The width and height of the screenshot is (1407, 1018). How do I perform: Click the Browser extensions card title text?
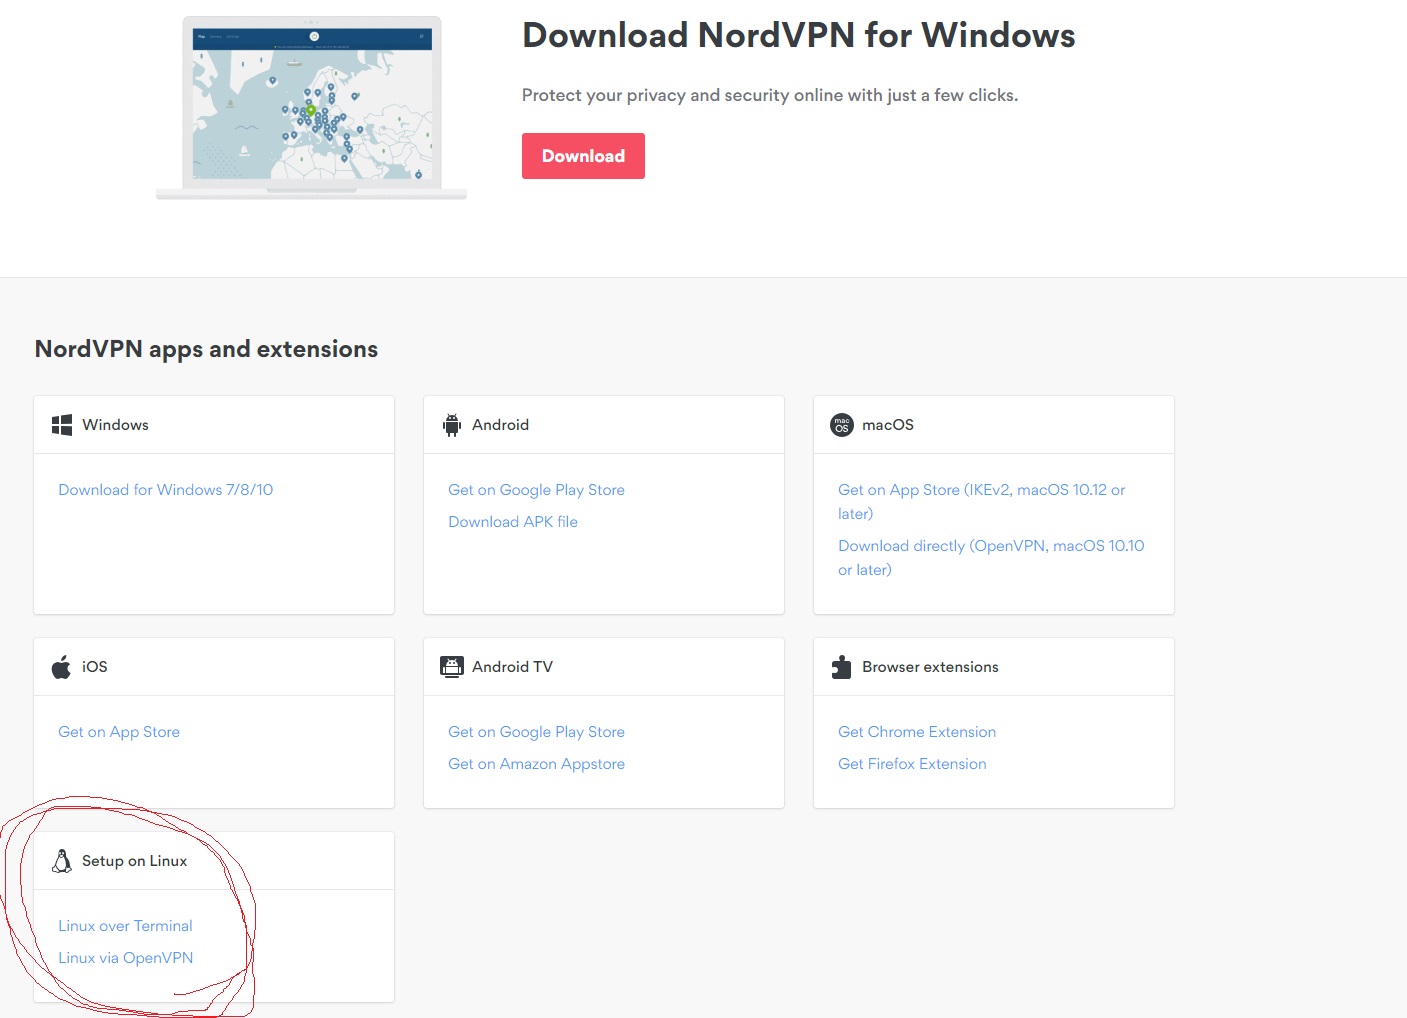[x=930, y=667]
